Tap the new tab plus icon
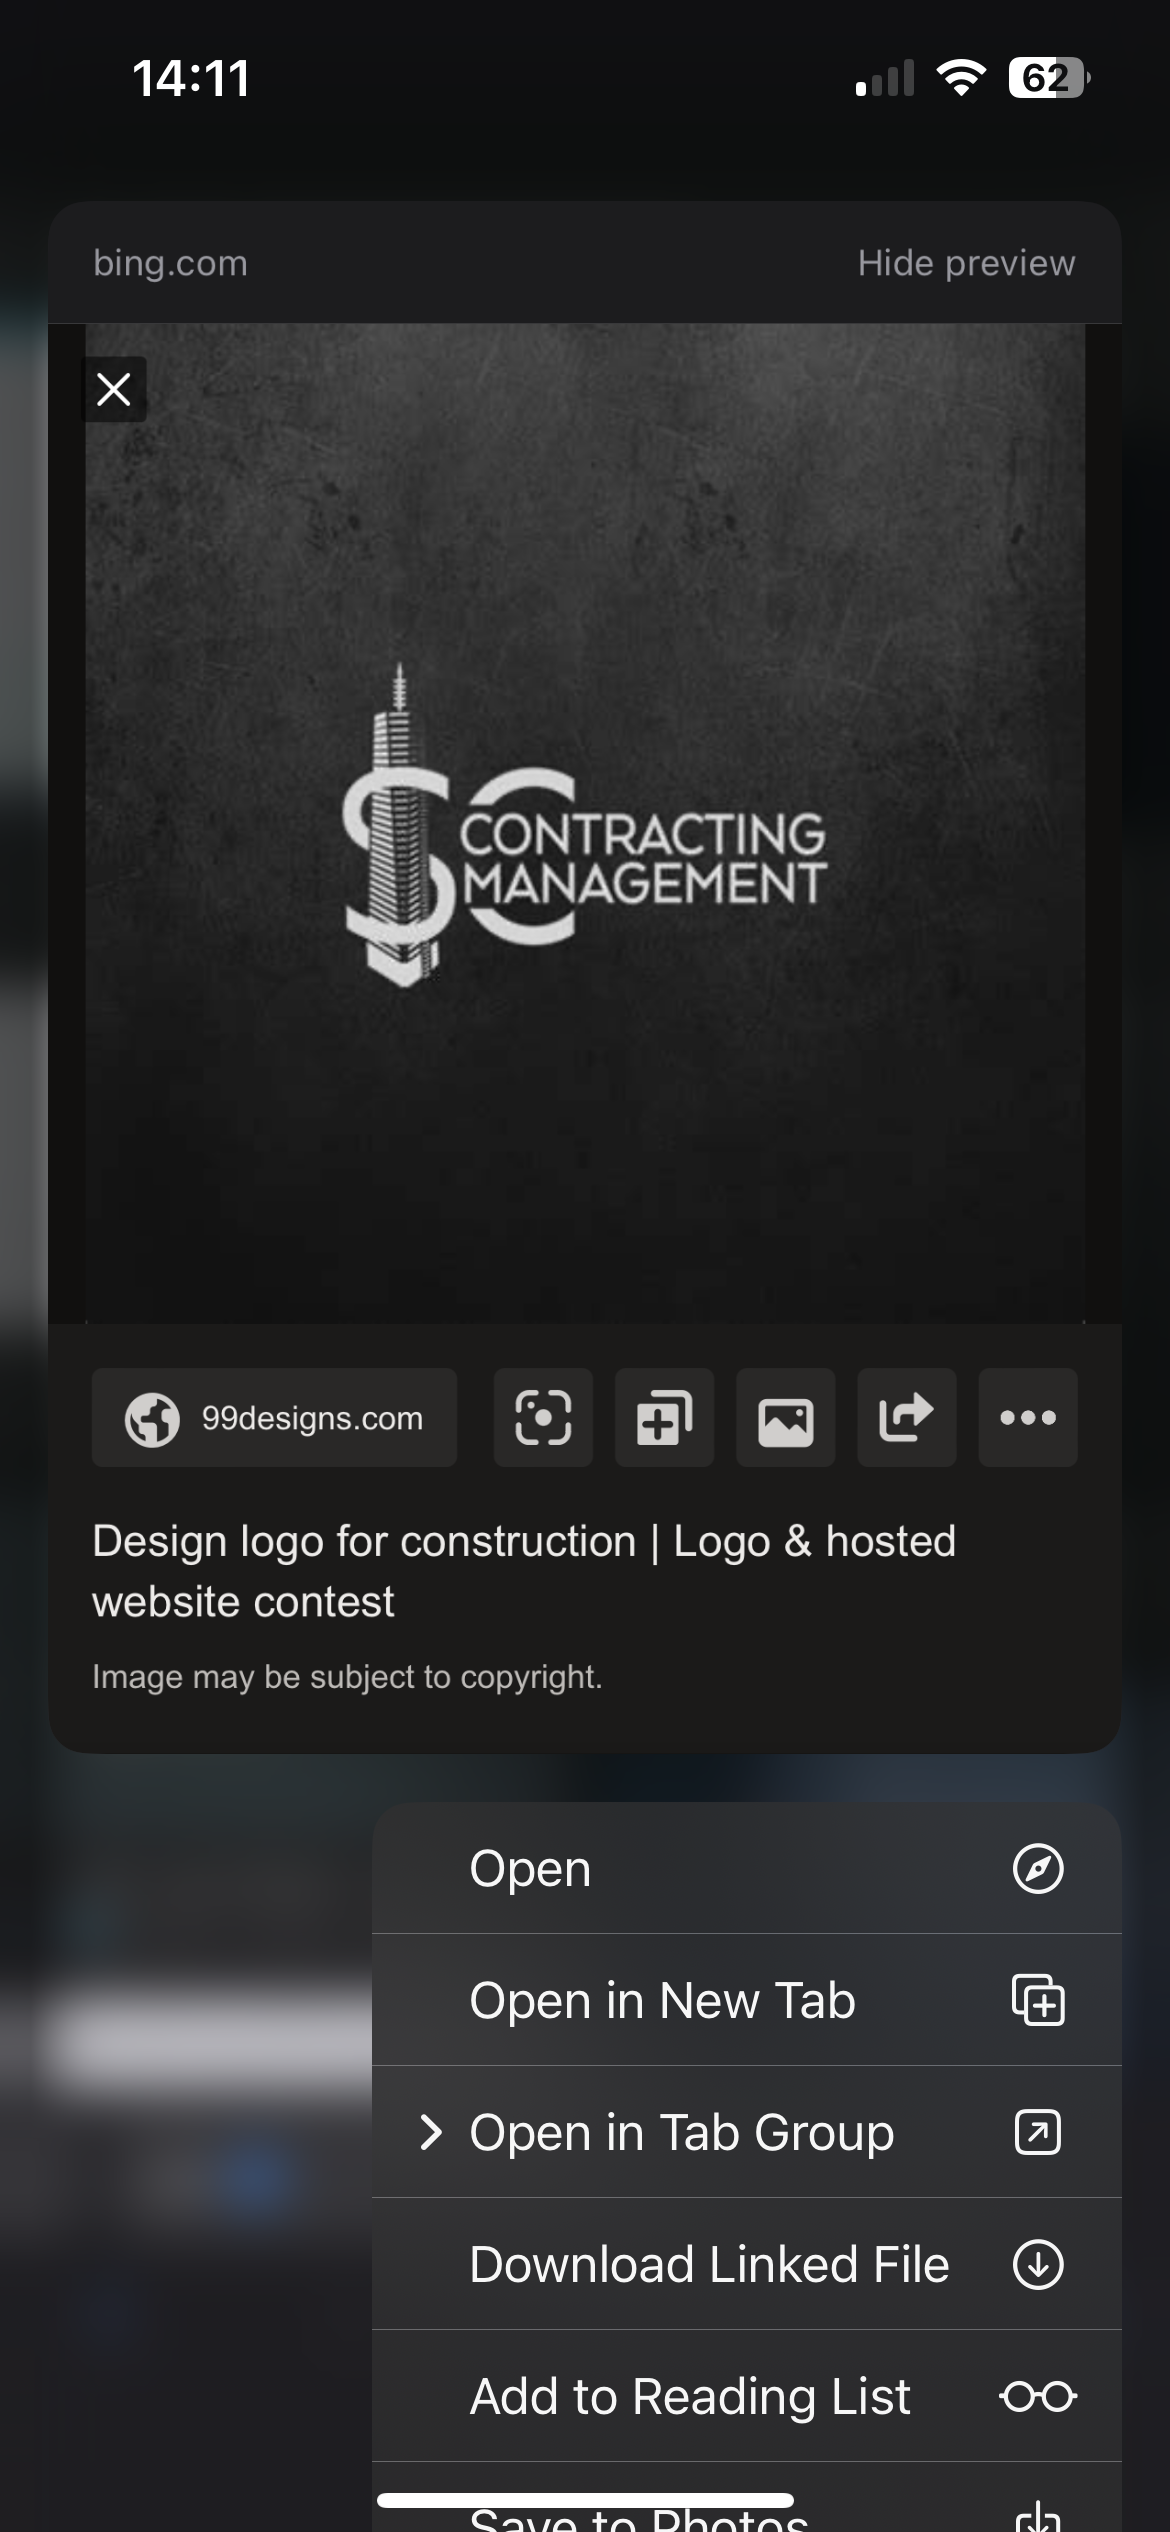 1037,2000
